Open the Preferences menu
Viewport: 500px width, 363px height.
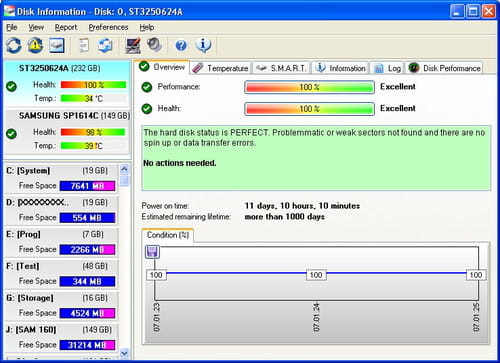tap(108, 27)
